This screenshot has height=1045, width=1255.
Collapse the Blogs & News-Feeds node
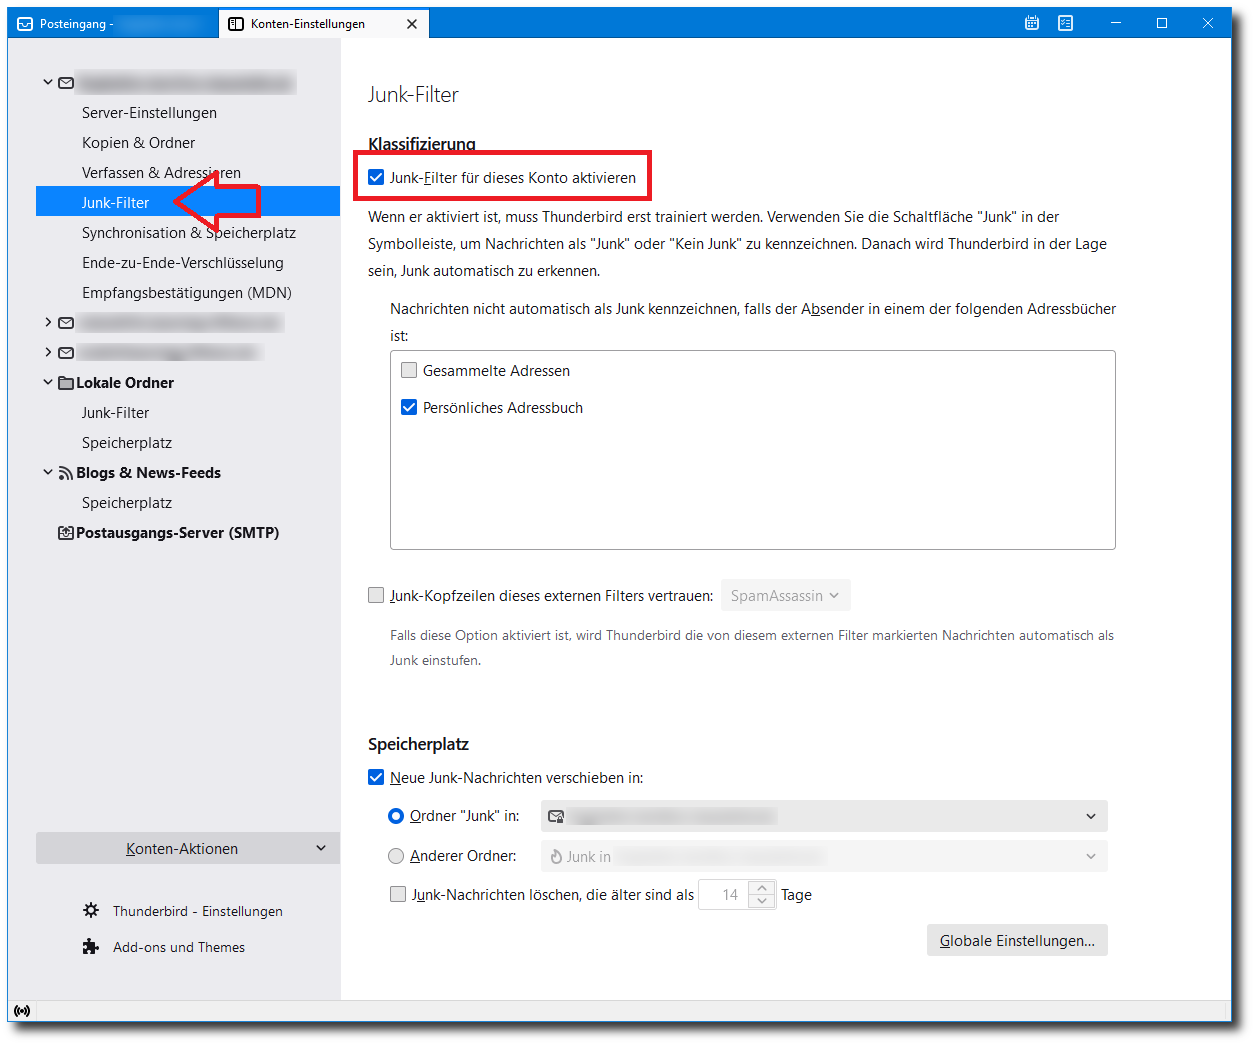[x=47, y=472]
